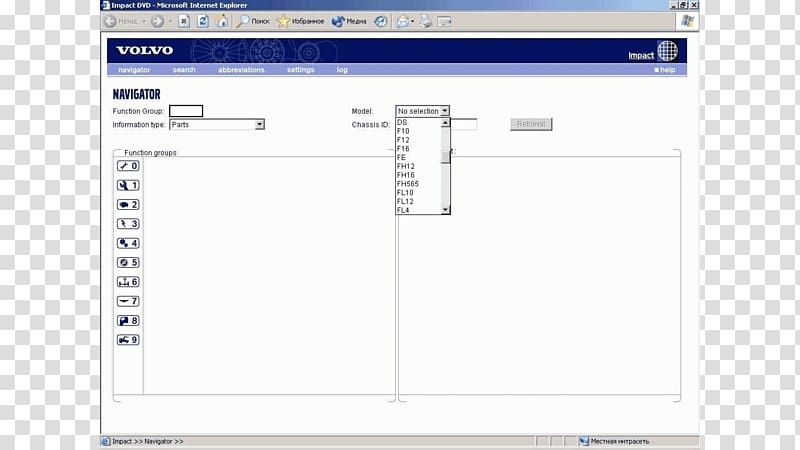Toggle the Model No selection dropdown arrow
The height and width of the screenshot is (450, 800).
(444, 111)
